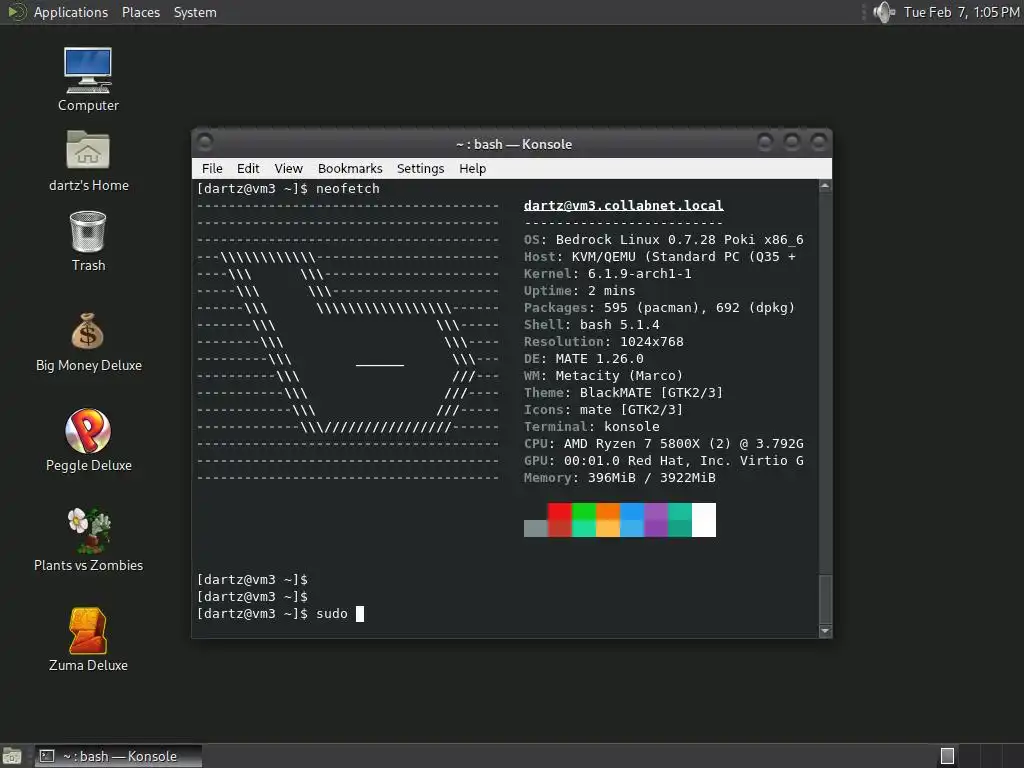
Task: Click Konsole taskbar button in bottom panel
Action: click(x=119, y=756)
